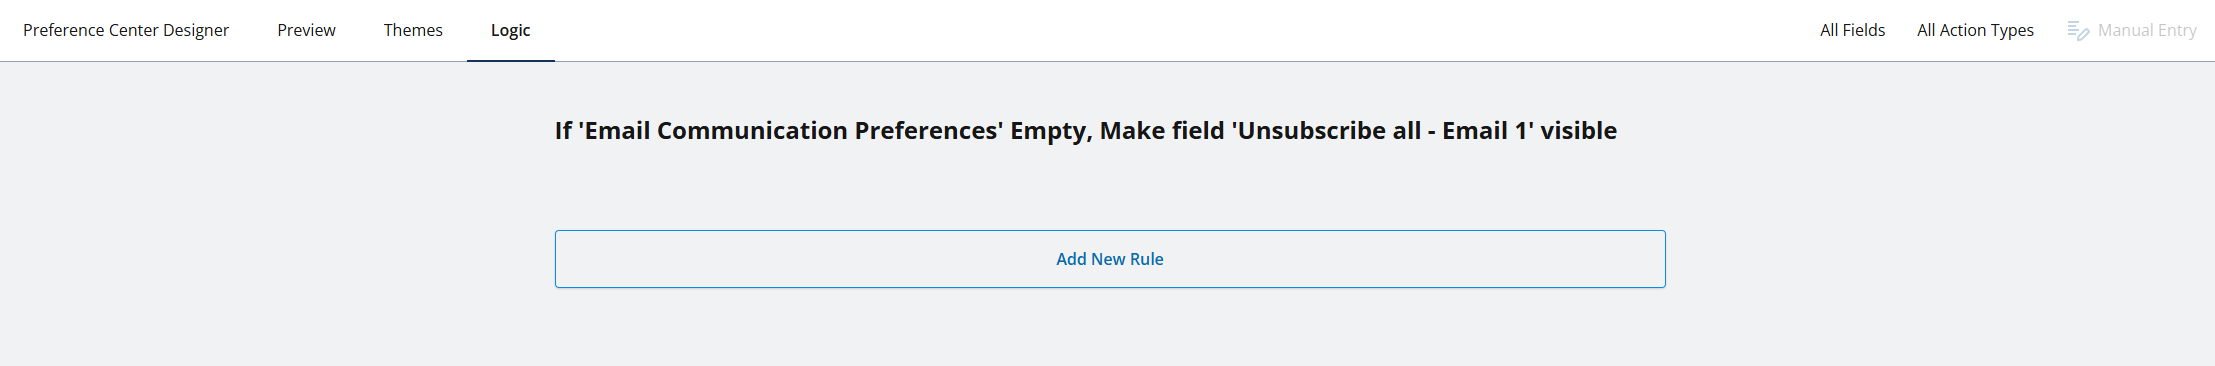Screen dimensions: 2215x366
Task: Open the All Fields filter dropdown
Action: (1852, 30)
